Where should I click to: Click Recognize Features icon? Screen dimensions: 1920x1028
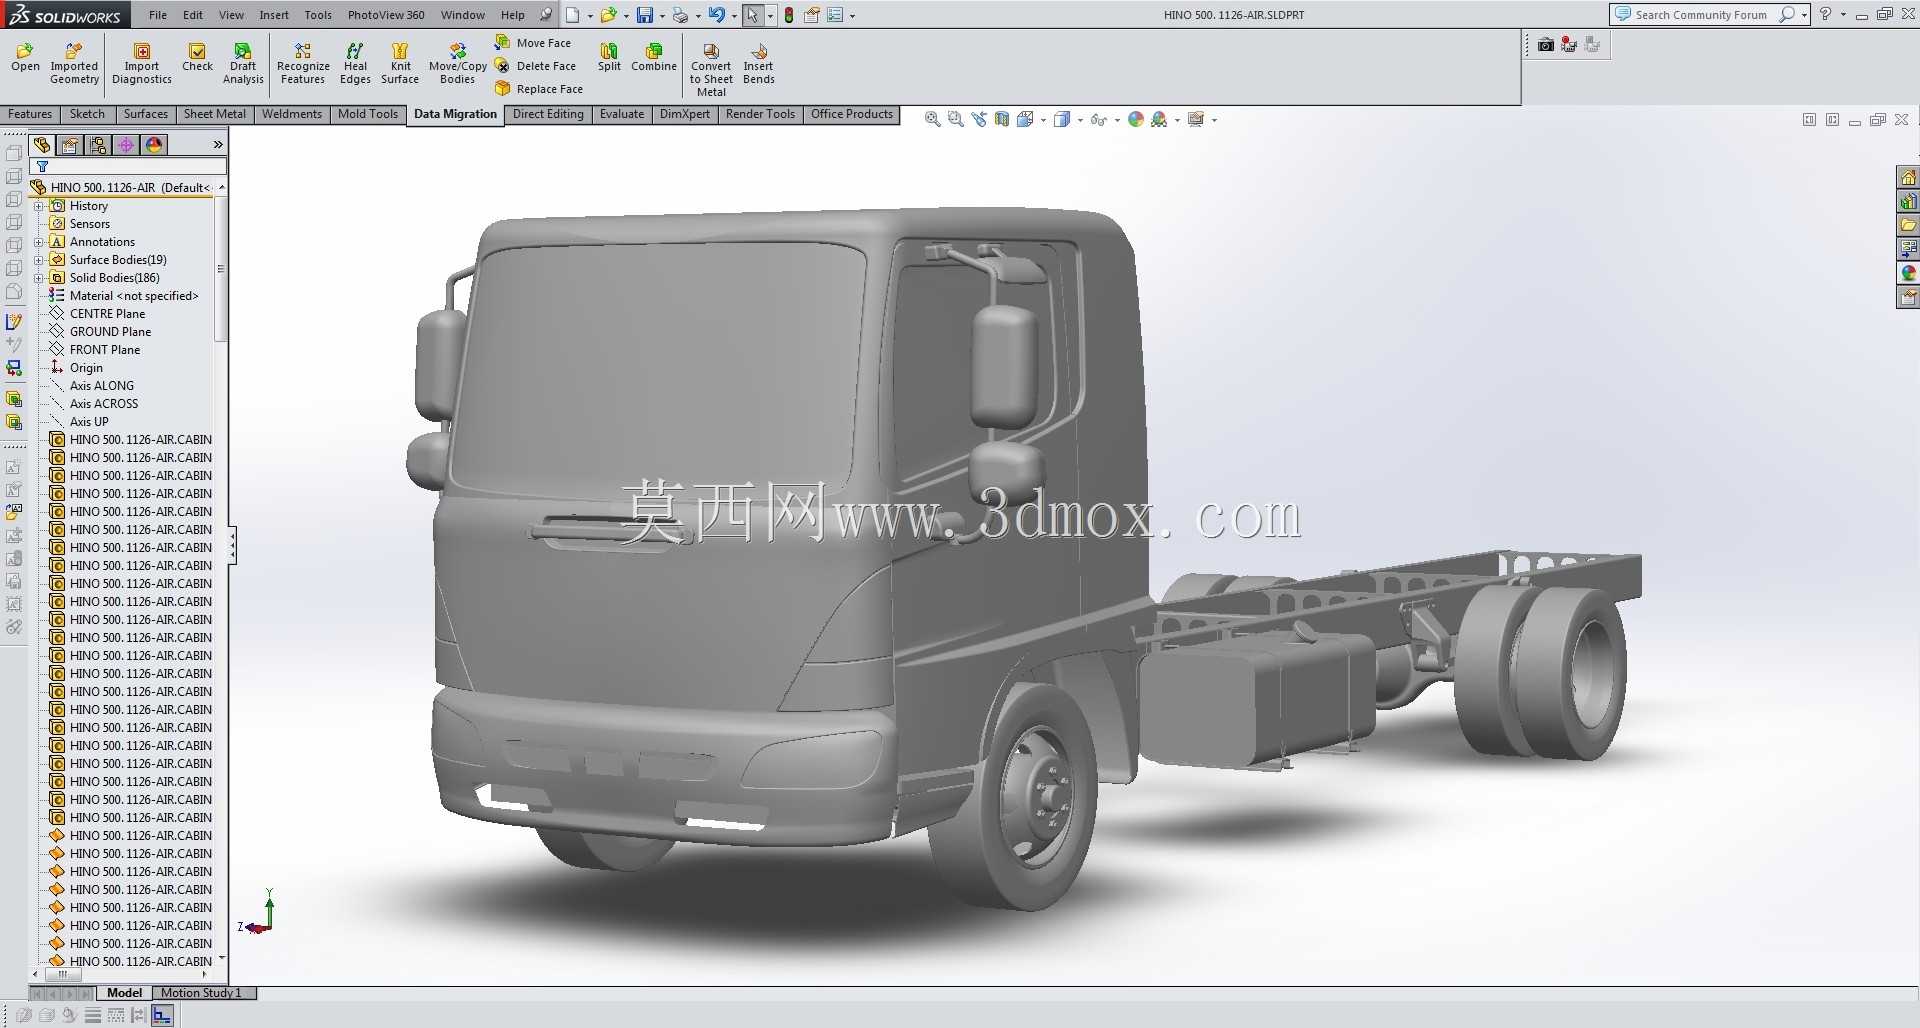303,51
